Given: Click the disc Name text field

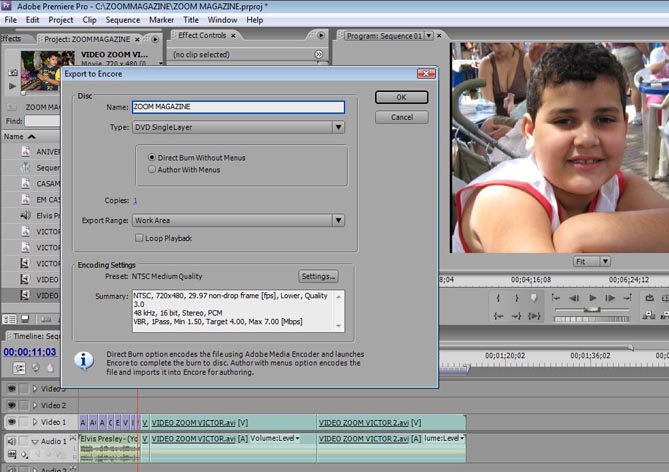Looking at the screenshot, I should pyautogui.click(x=238, y=106).
